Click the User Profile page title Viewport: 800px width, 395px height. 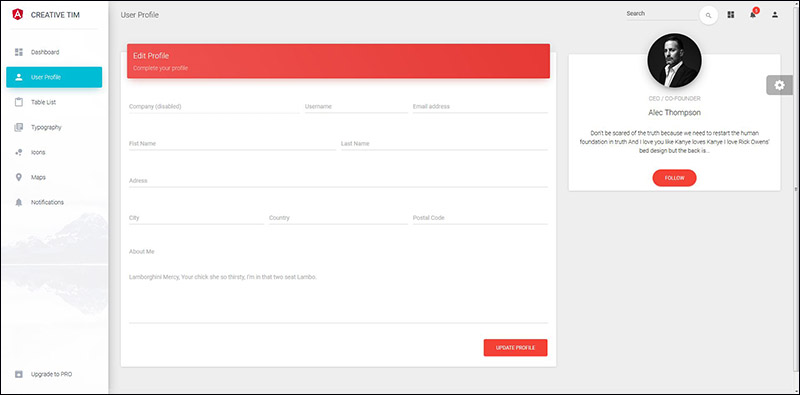pos(139,15)
